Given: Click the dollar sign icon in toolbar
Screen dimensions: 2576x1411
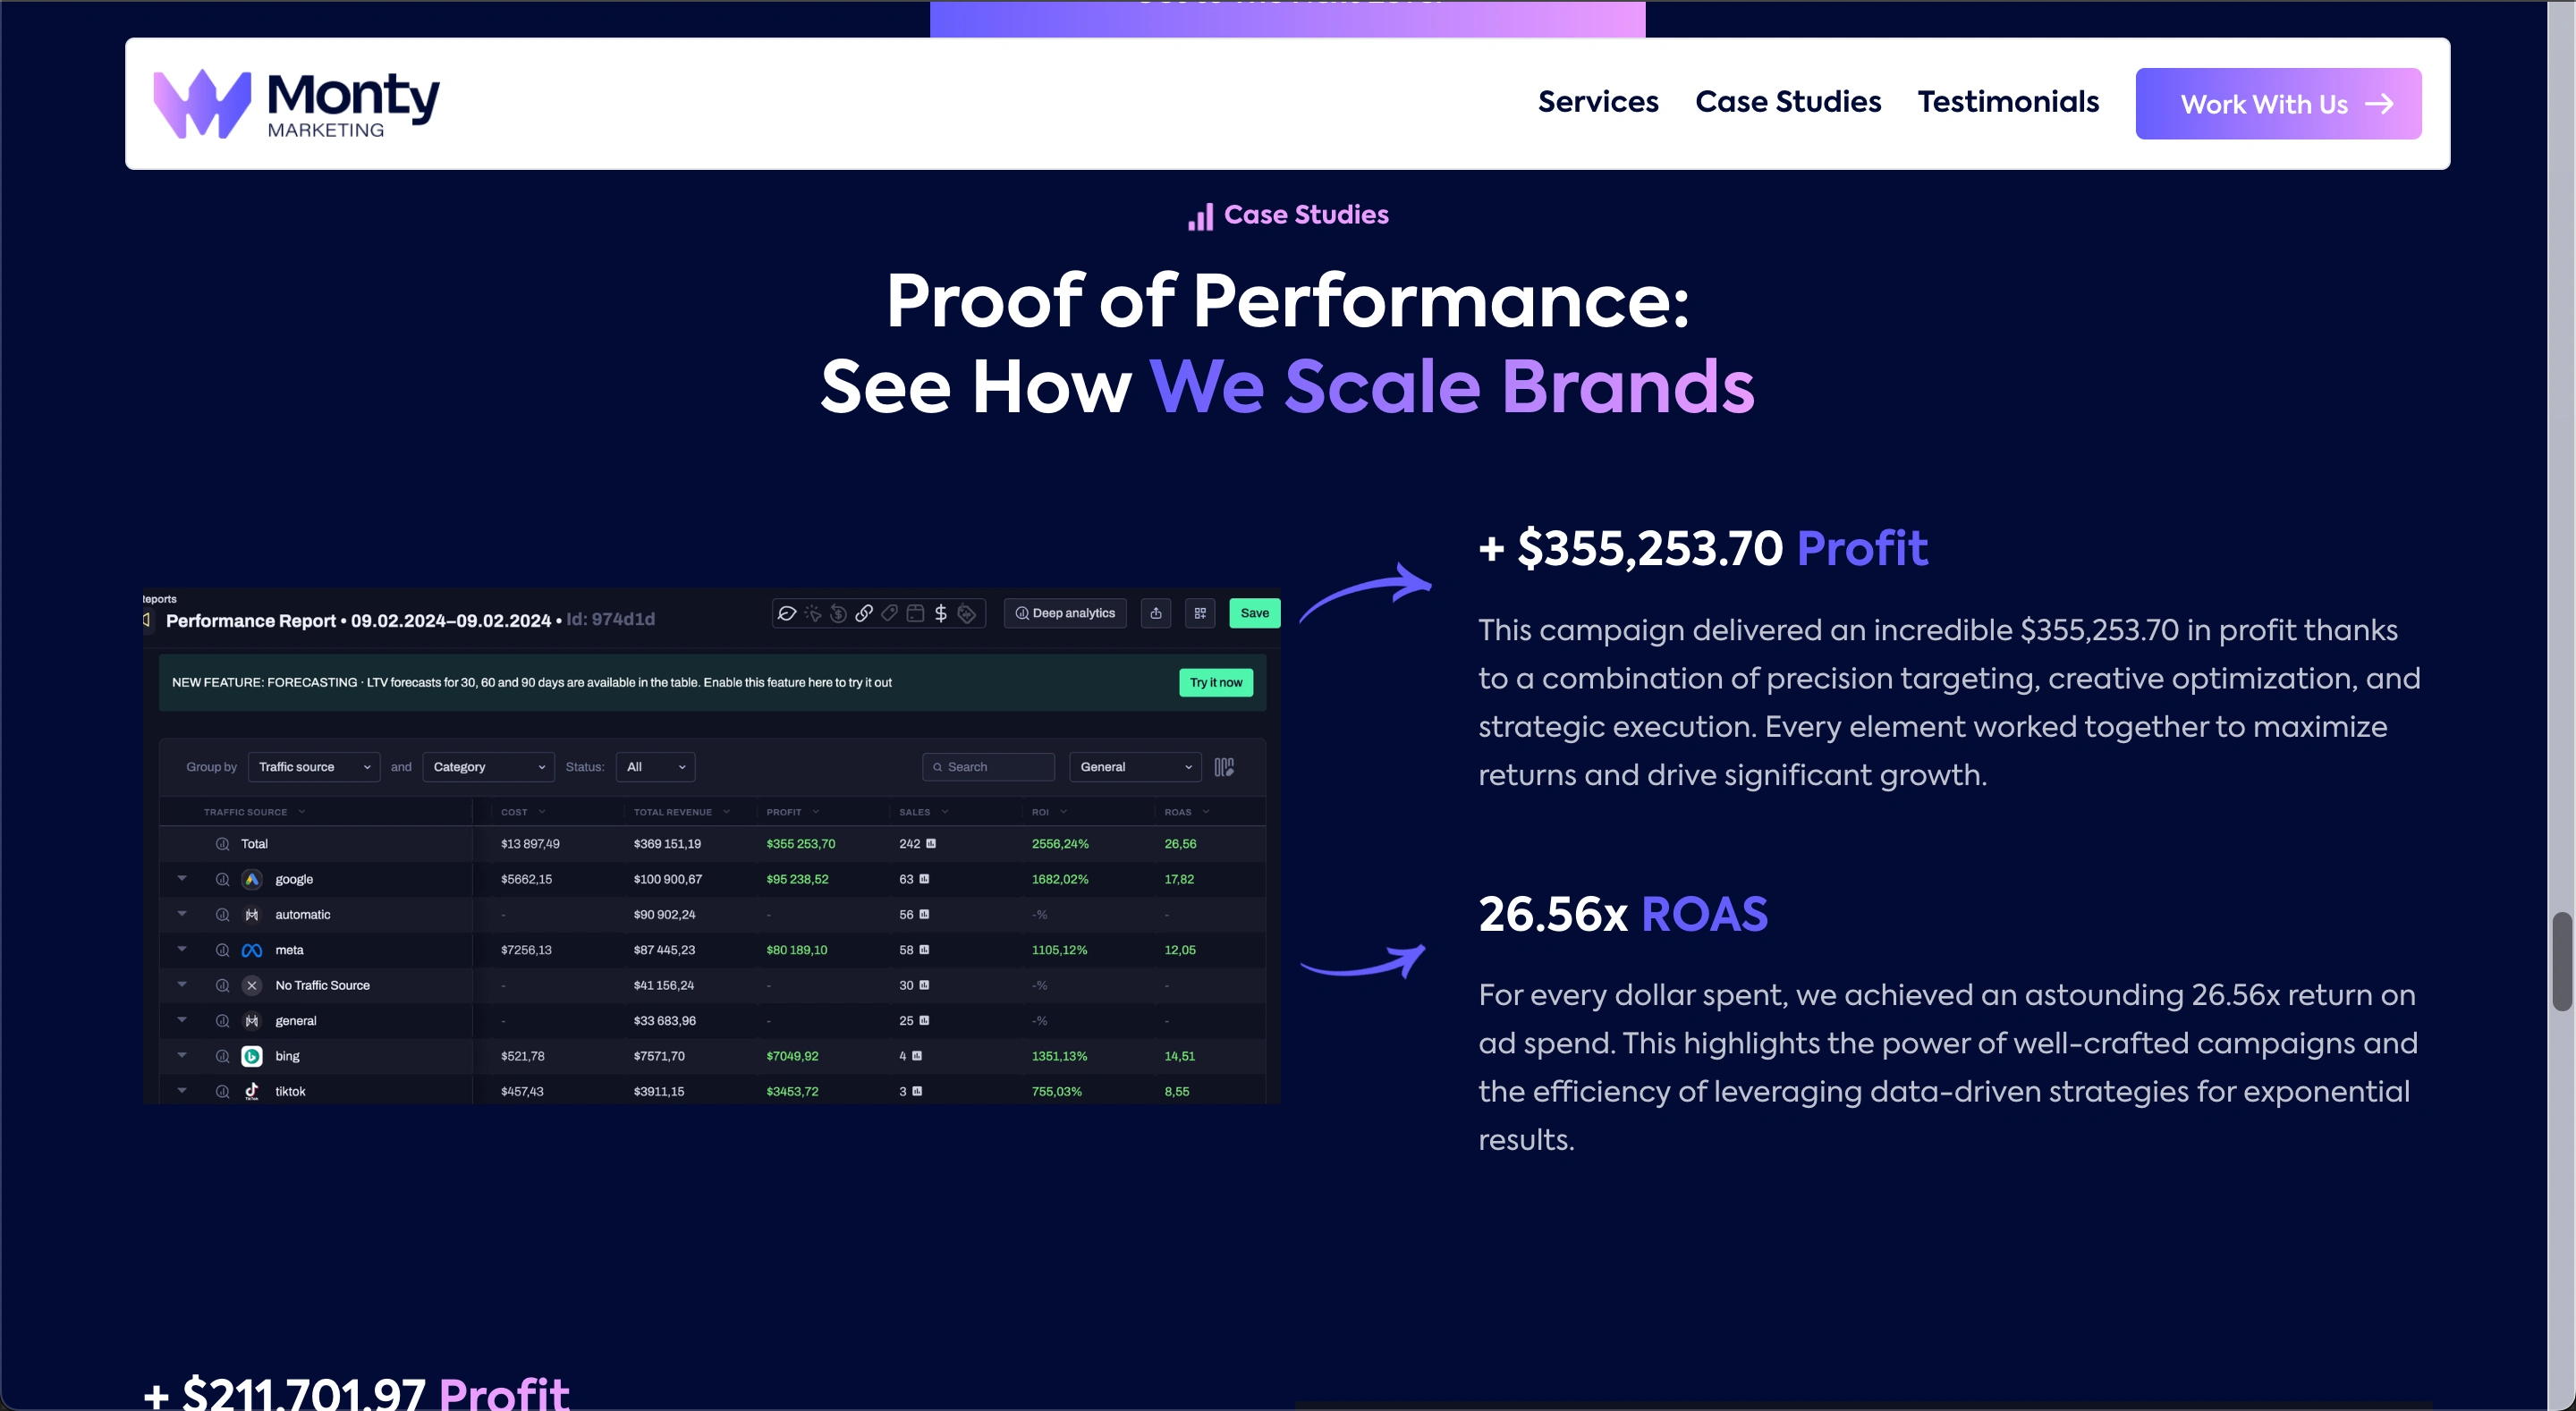Looking at the screenshot, I should pos(940,613).
